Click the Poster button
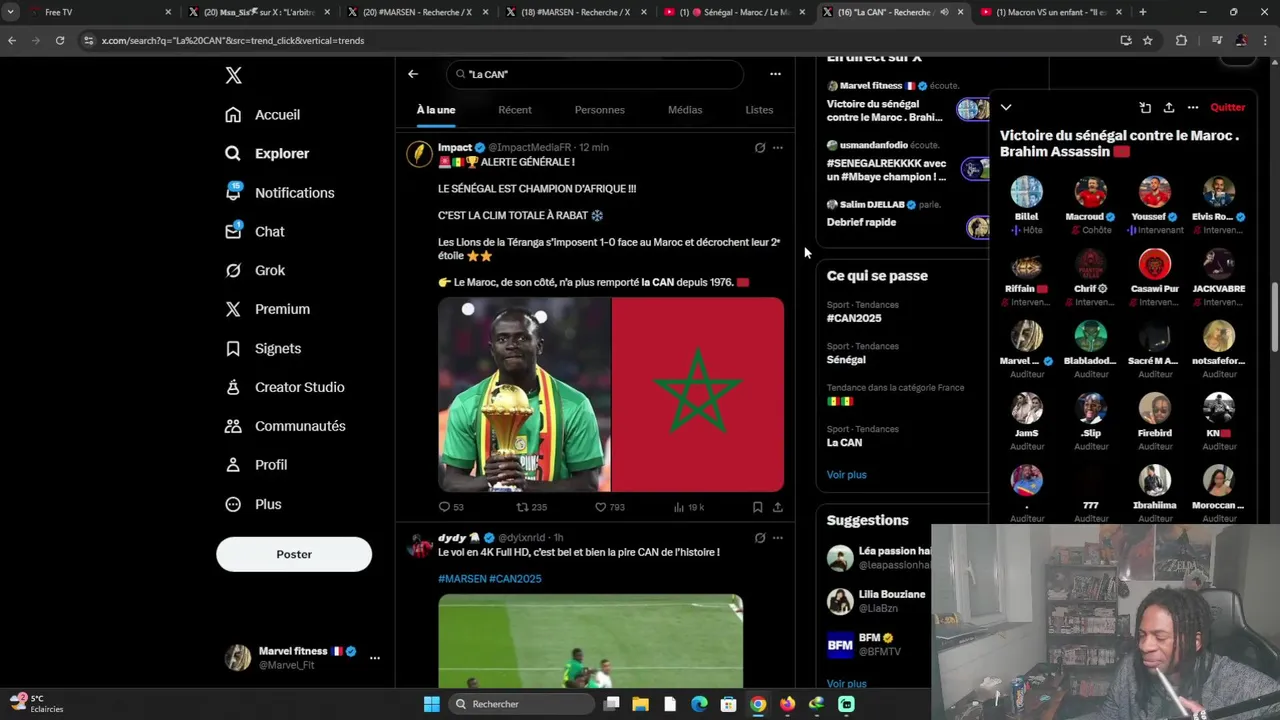The height and width of the screenshot is (720, 1280). (294, 554)
